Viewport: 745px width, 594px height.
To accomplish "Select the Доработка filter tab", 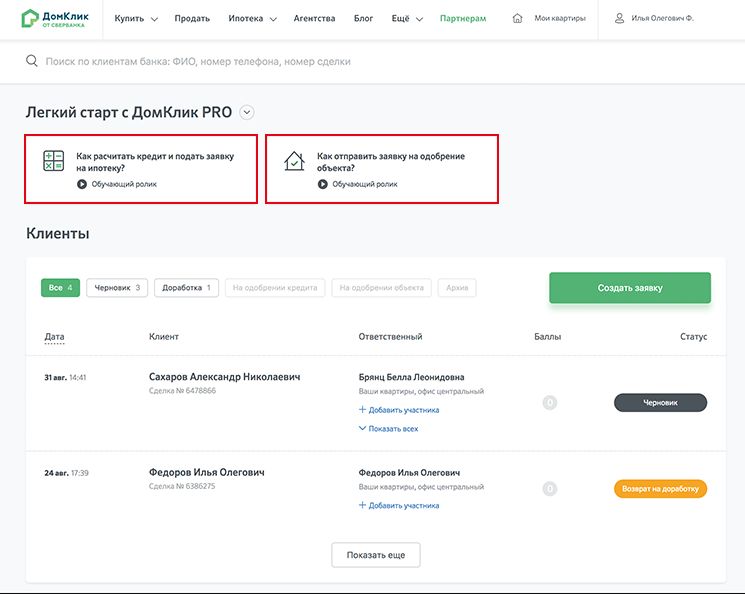I will point(186,287).
